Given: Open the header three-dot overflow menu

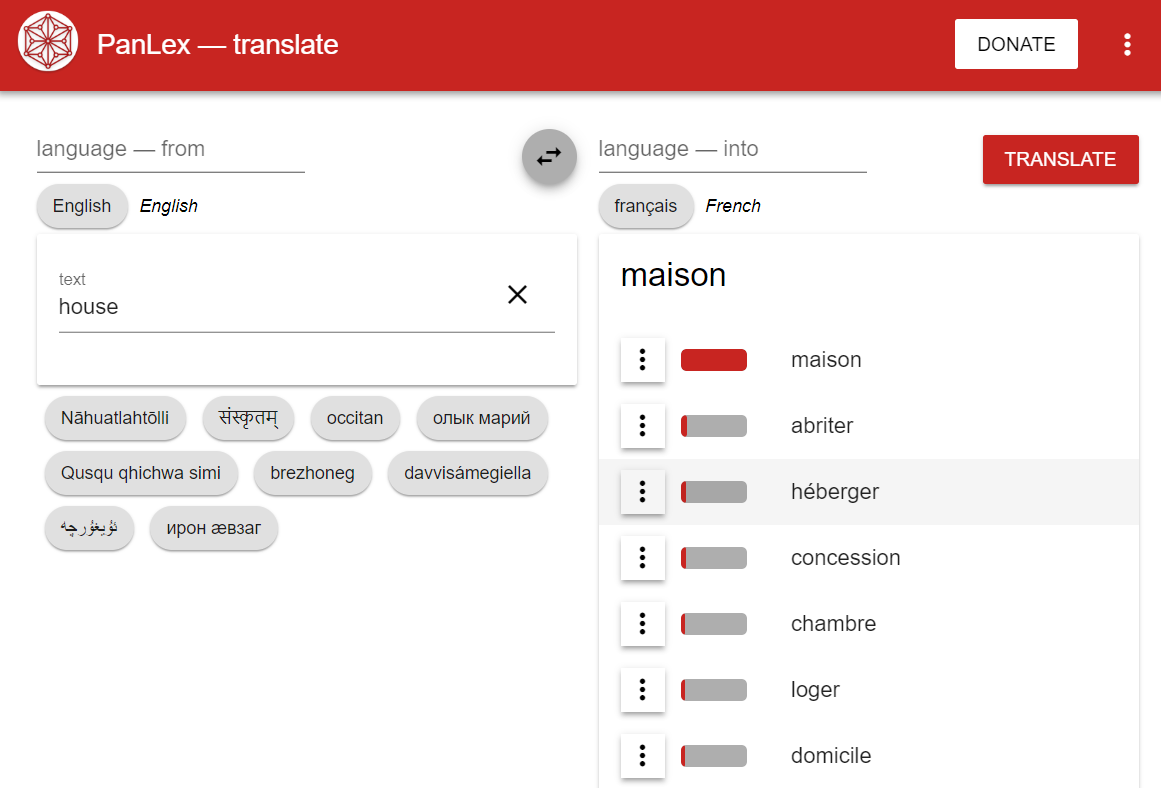Looking at the screenshot, I should (1127, 44).
